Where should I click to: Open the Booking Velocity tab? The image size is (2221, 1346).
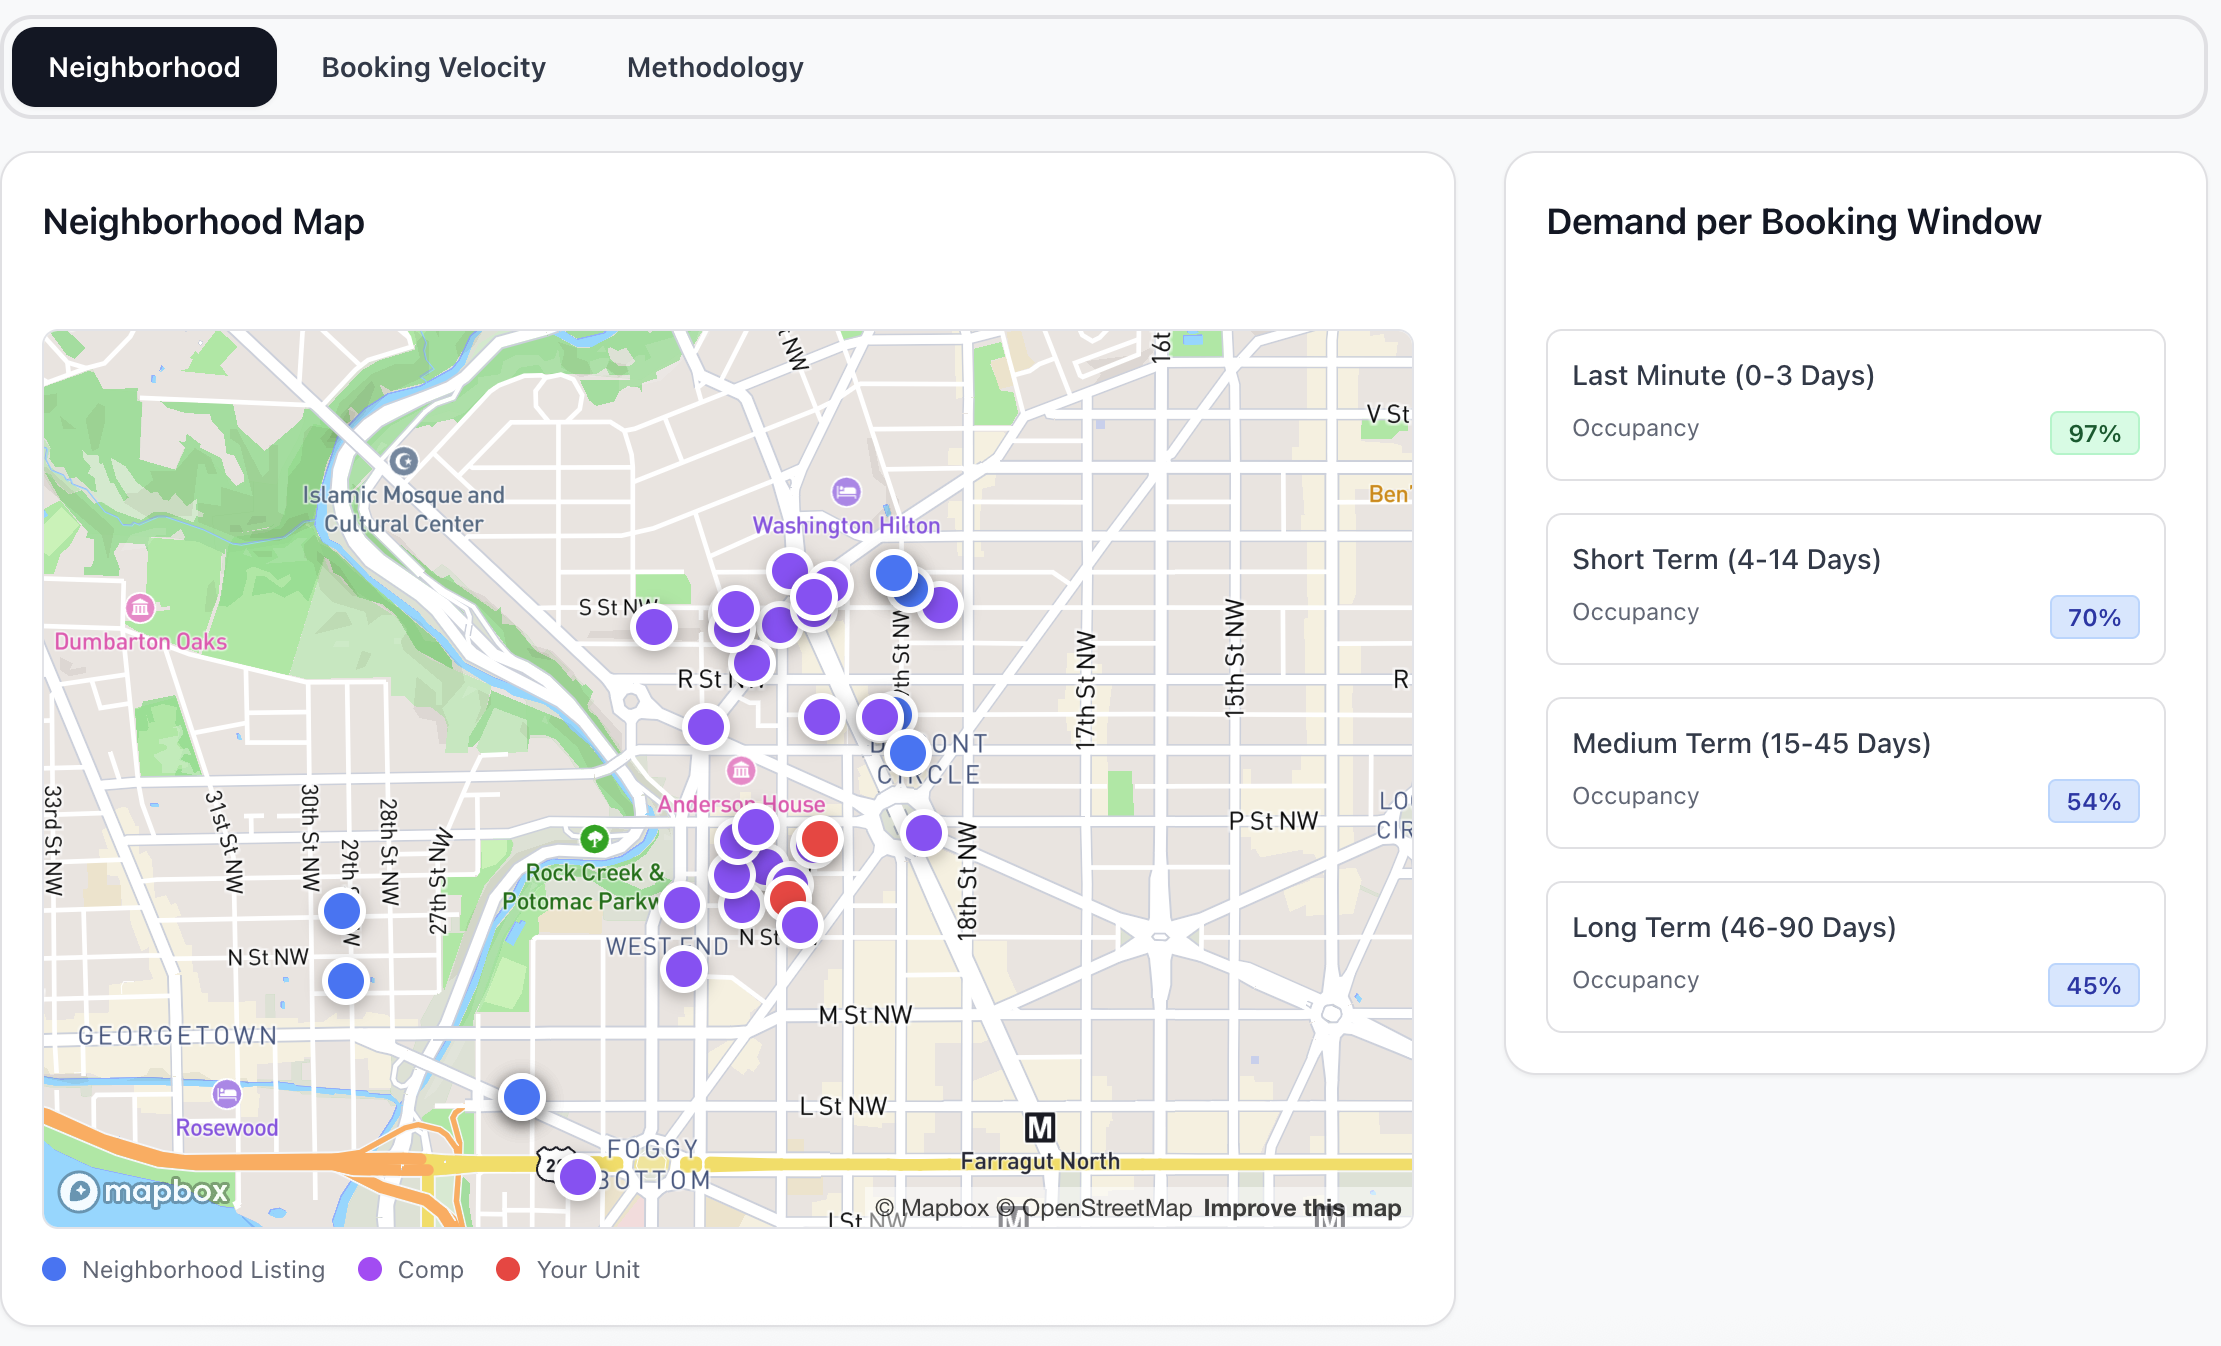click(x=433, y=67)
